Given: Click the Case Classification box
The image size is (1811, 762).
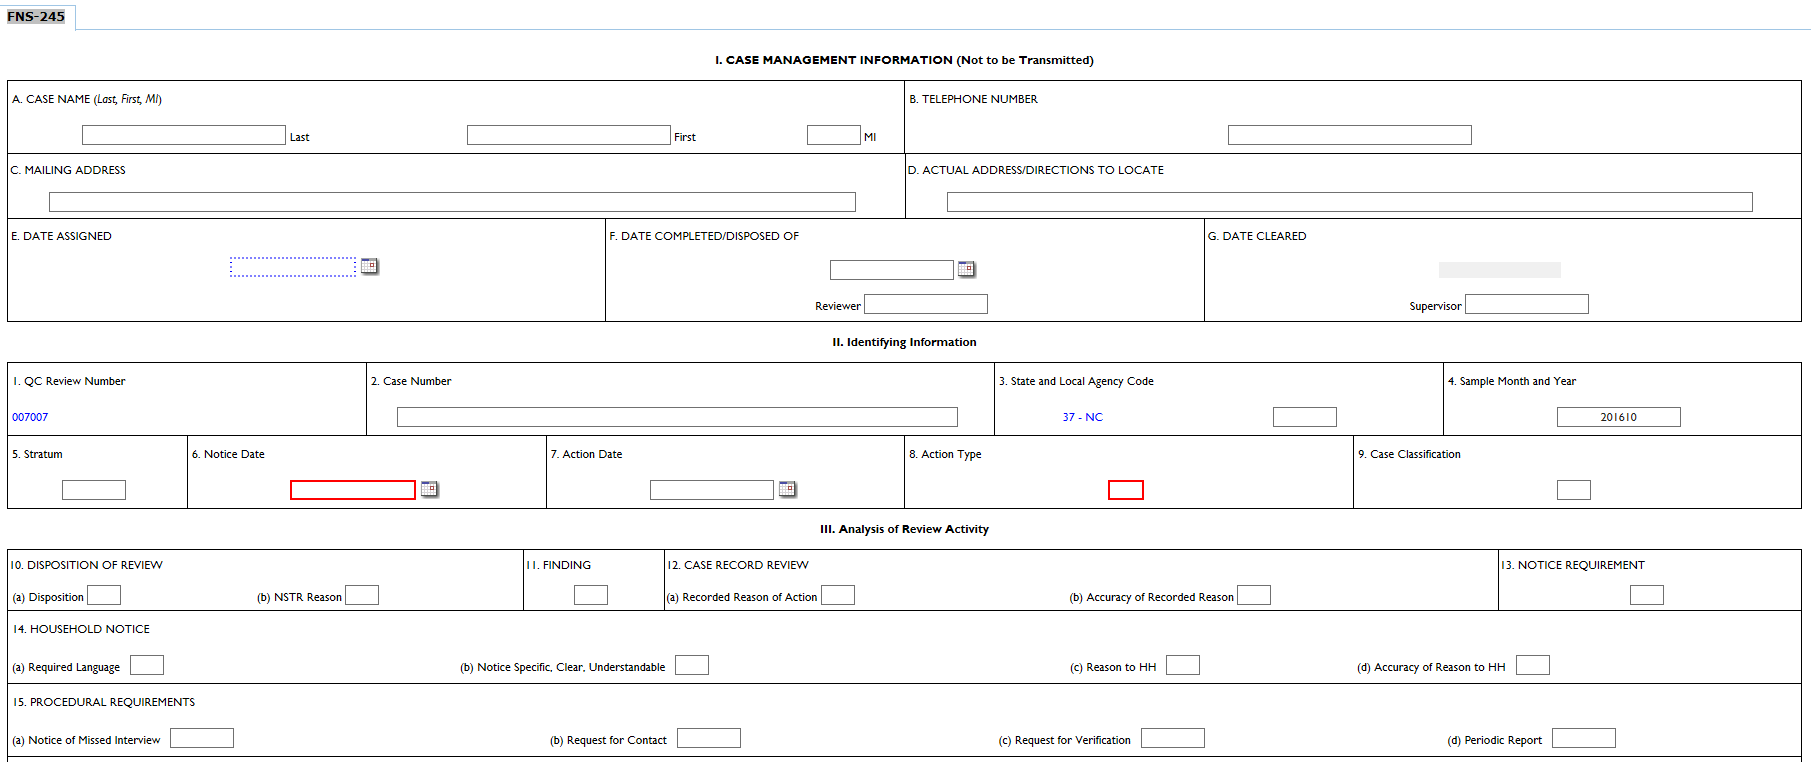Looking at the screenshot, I should pos(1574,490).
